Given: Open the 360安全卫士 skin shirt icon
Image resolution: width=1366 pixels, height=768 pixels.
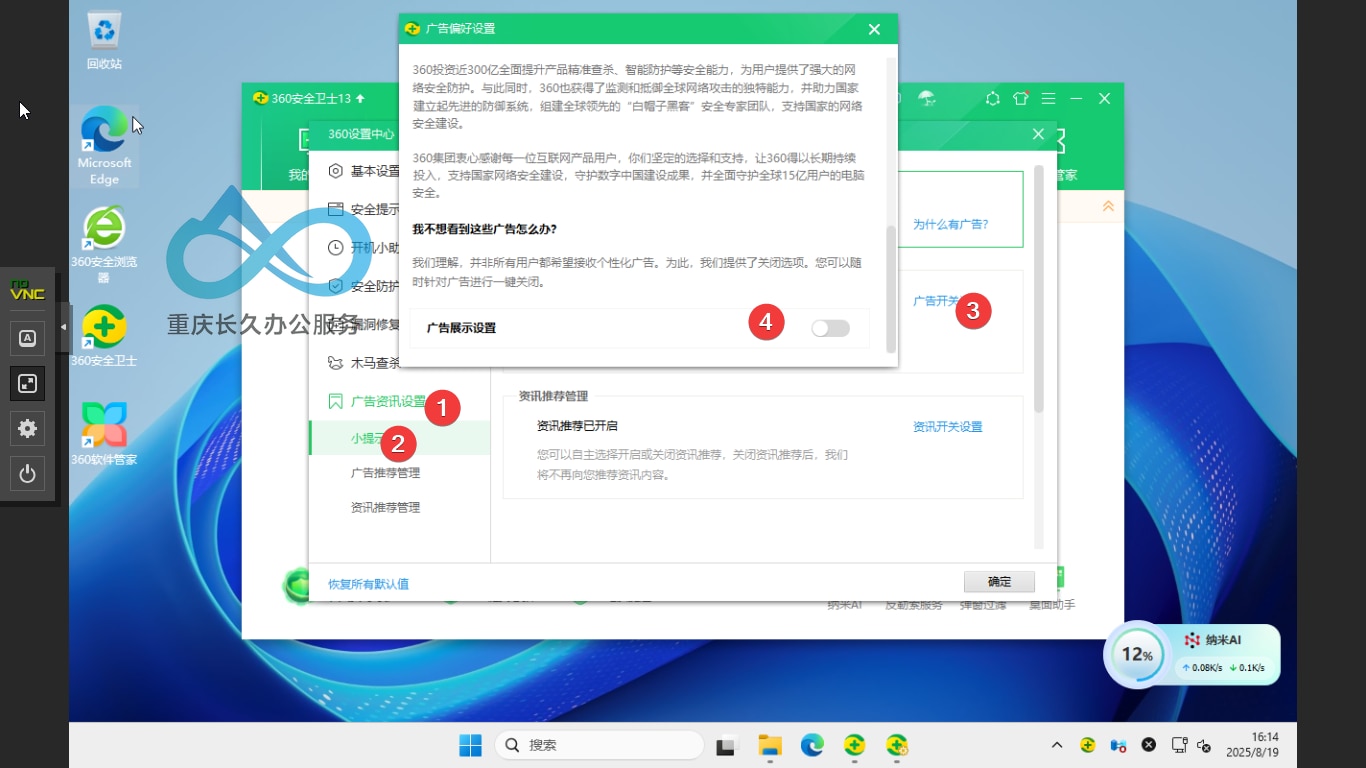Looking at the screenshot, I should click(1020, 98).
